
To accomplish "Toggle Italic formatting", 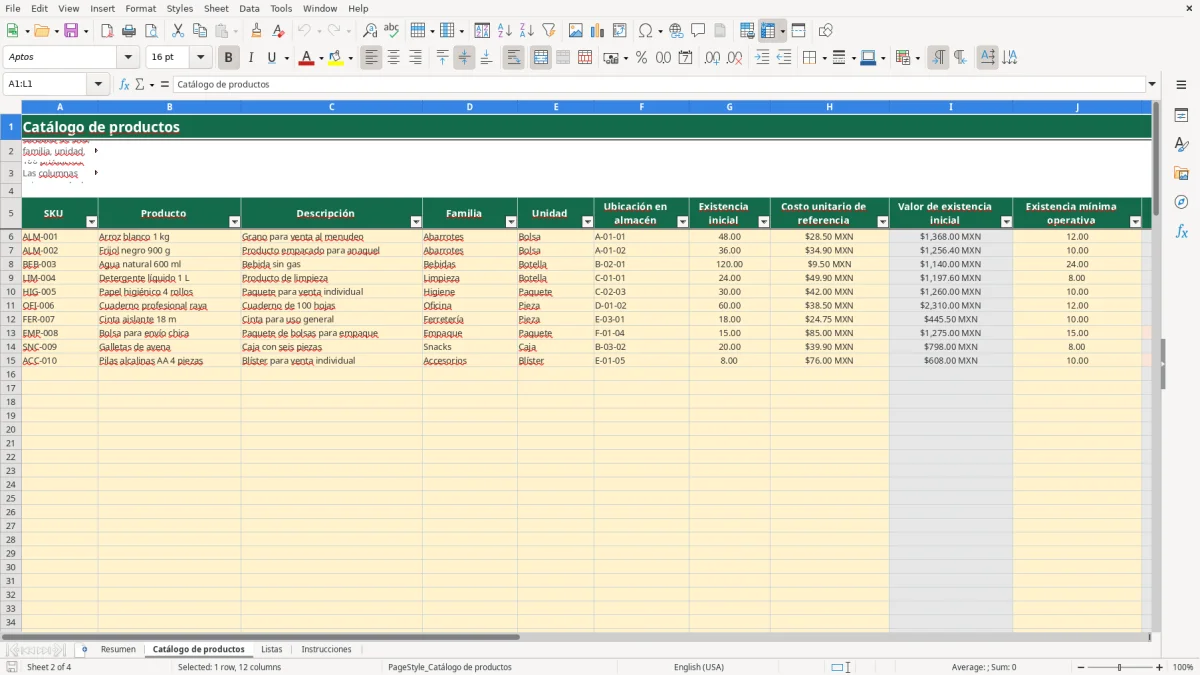I will click(x=250, y=58).
